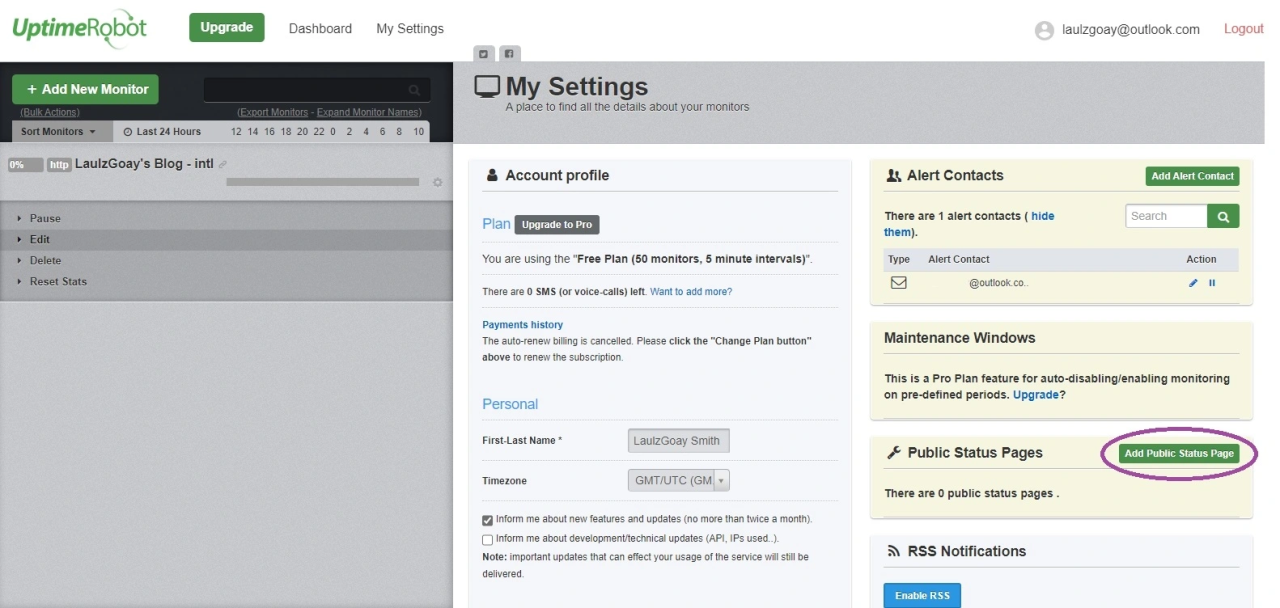Click the link icon beside LaulzGoay's Blog
The height and width of the screenshot is (608, 1280).
click(x=223, y=165)
